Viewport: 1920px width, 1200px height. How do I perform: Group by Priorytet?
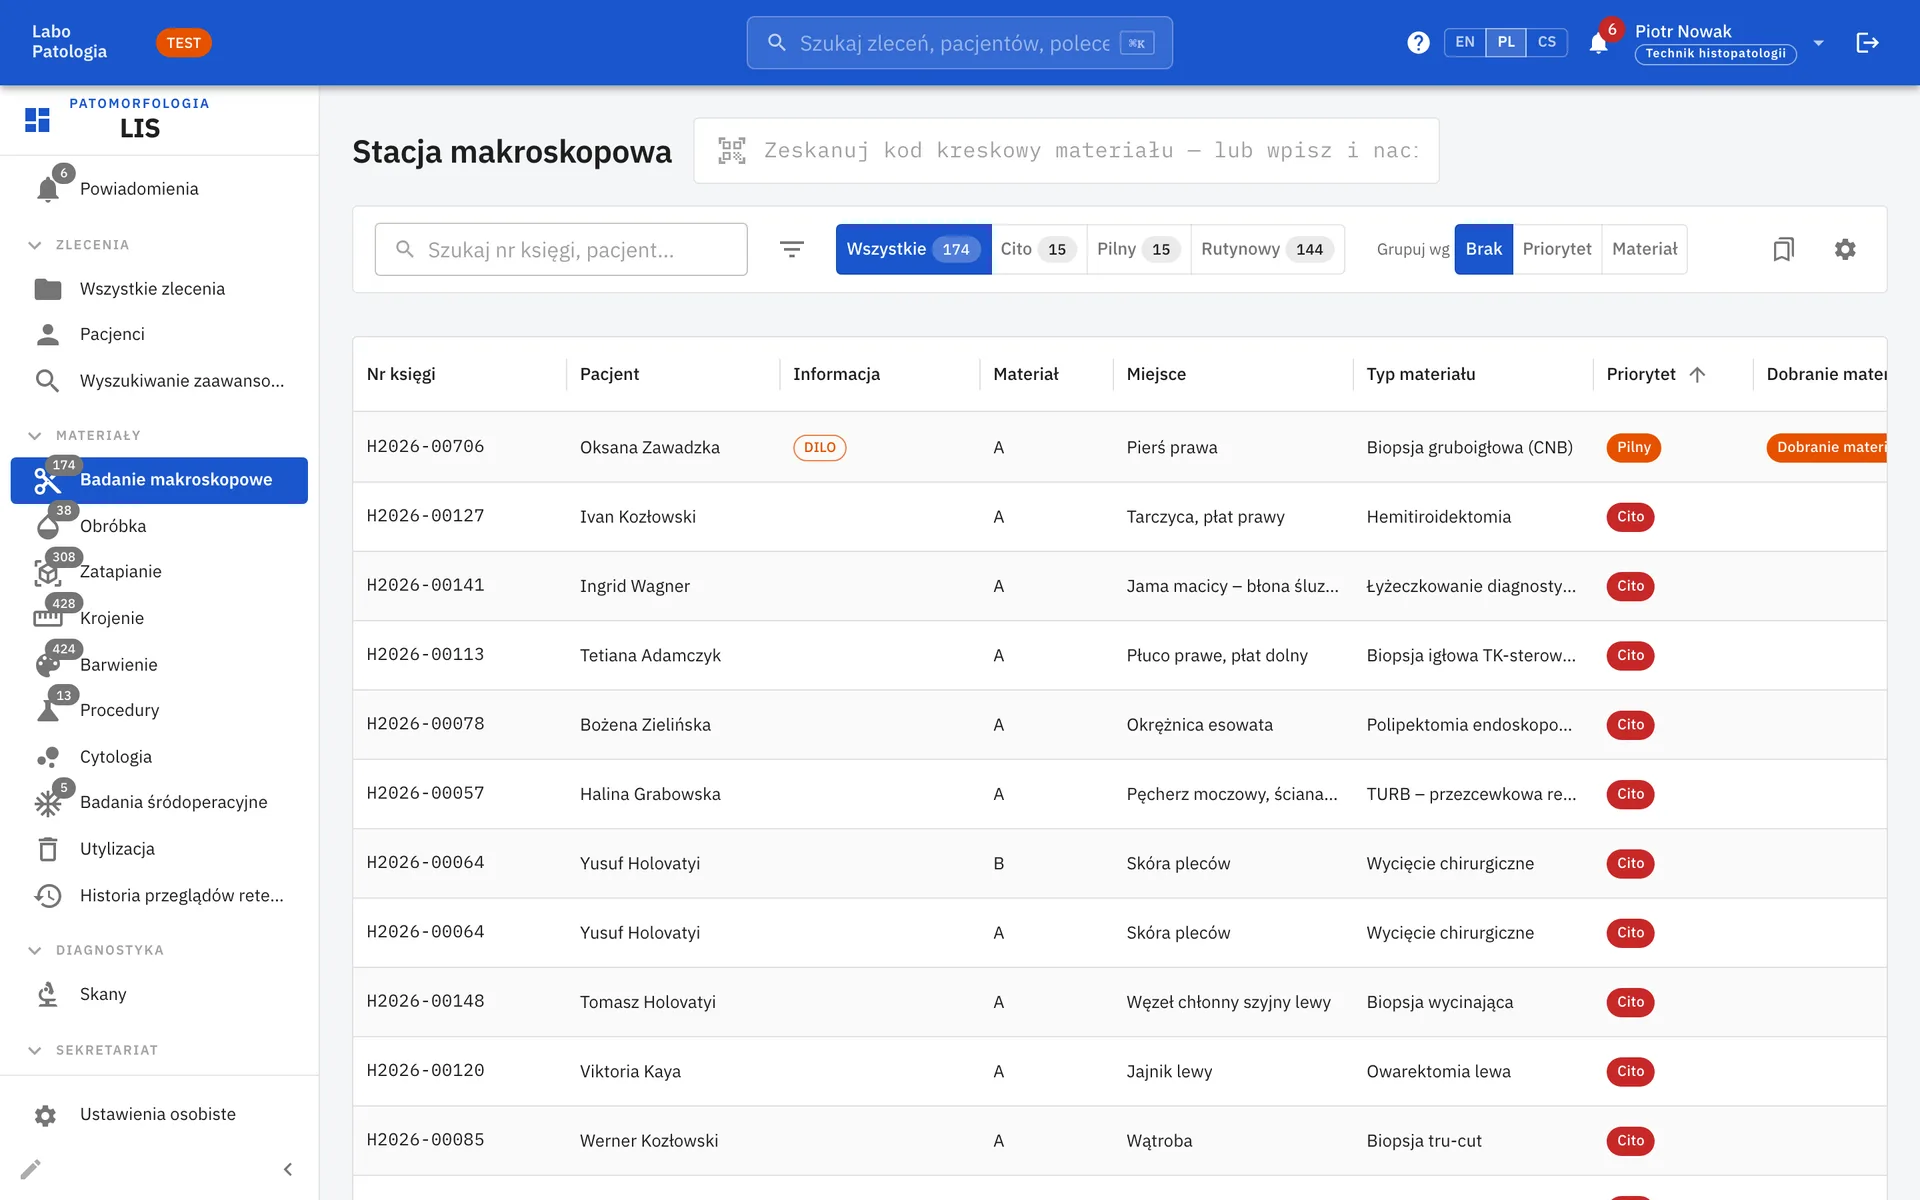coord(1557,249)
